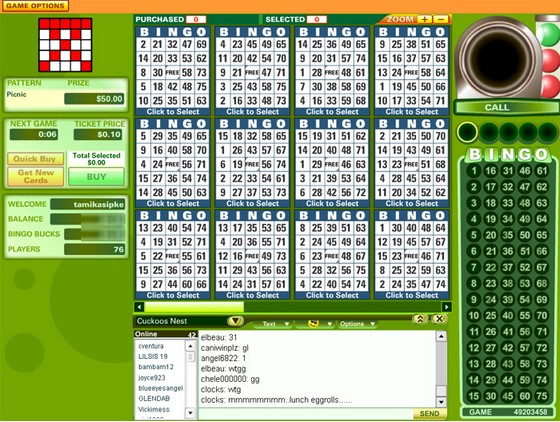Select the bottom-right bingo card starting 1 30 40
Image resolution: width=560 pixels, height=422 pixels.
point(412,255)
